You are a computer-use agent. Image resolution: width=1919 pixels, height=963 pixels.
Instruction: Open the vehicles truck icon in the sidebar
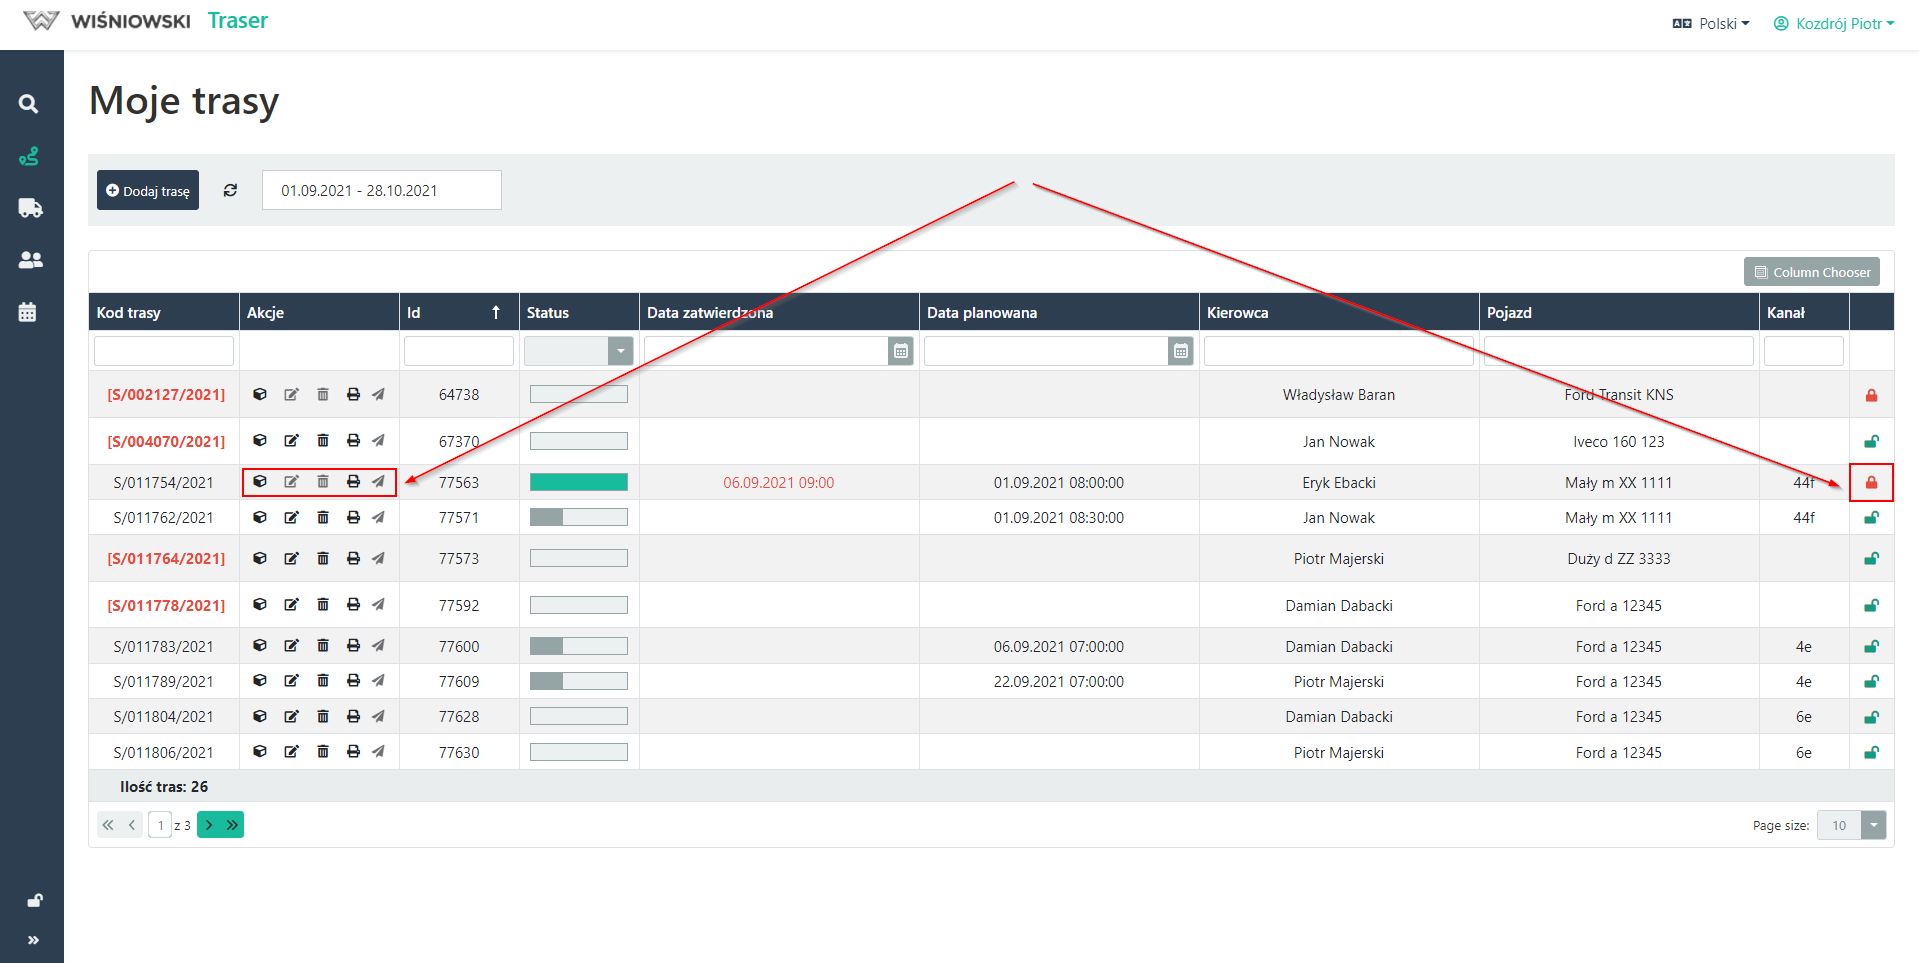coord(30,208)
